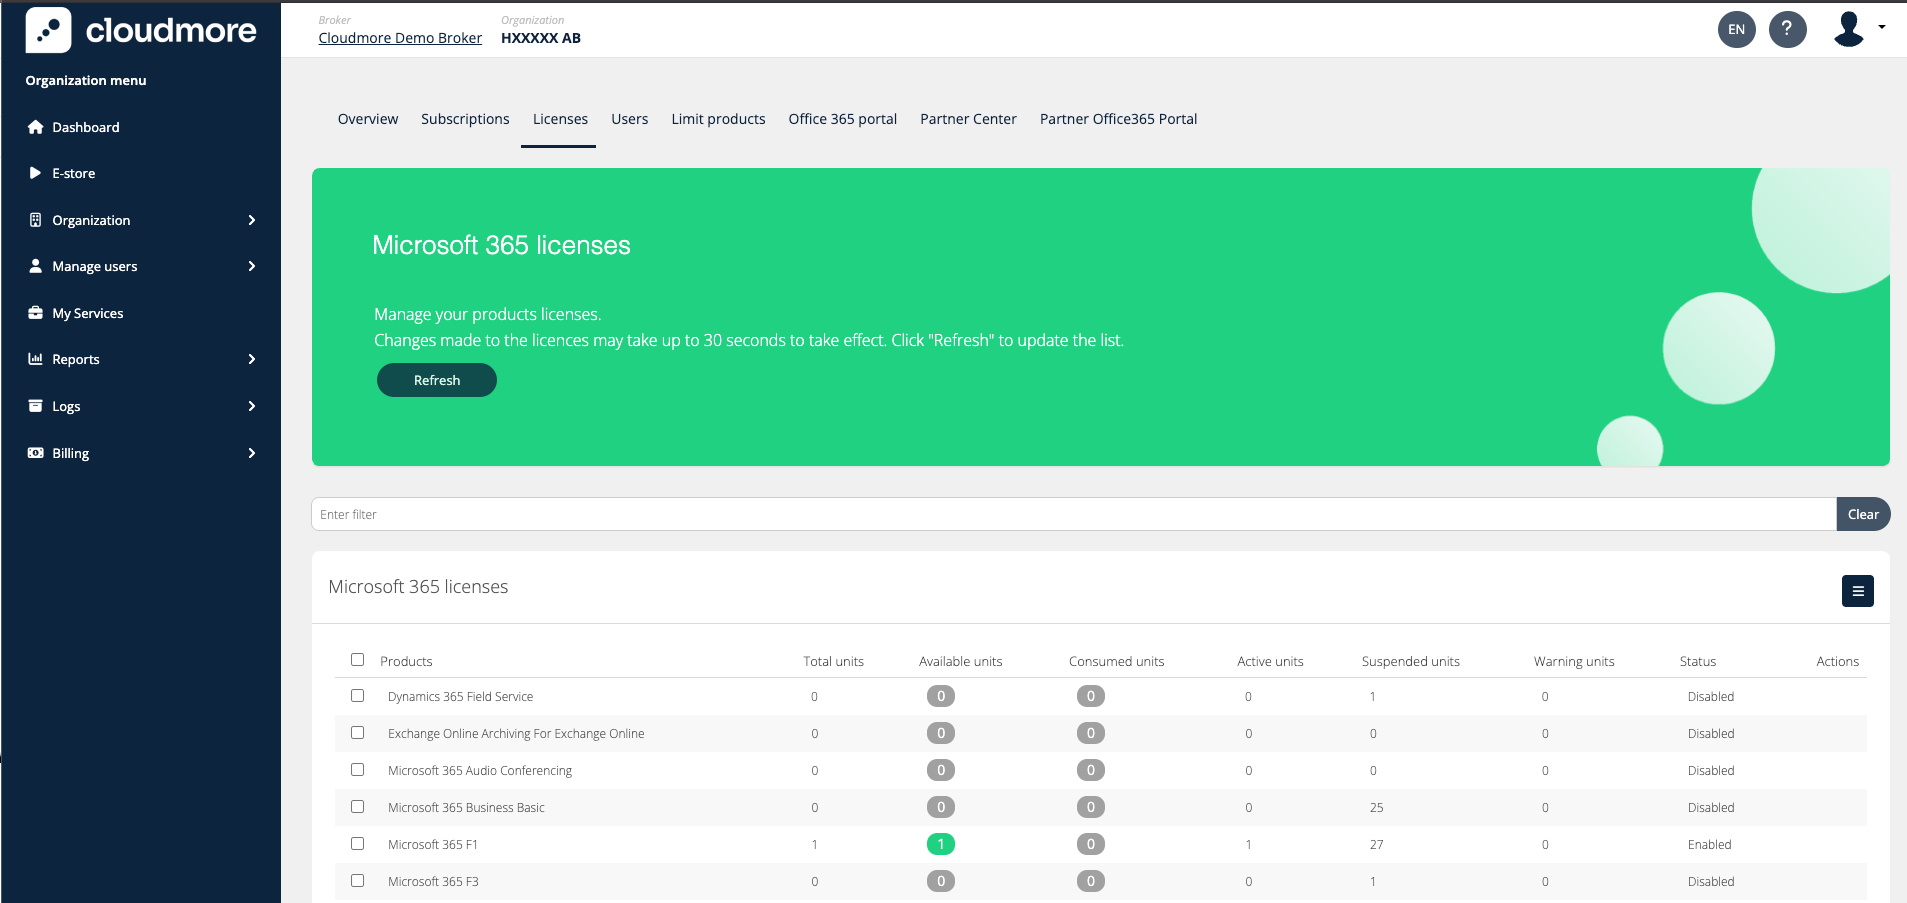Open My Services in the sidebar

(36, 313)
